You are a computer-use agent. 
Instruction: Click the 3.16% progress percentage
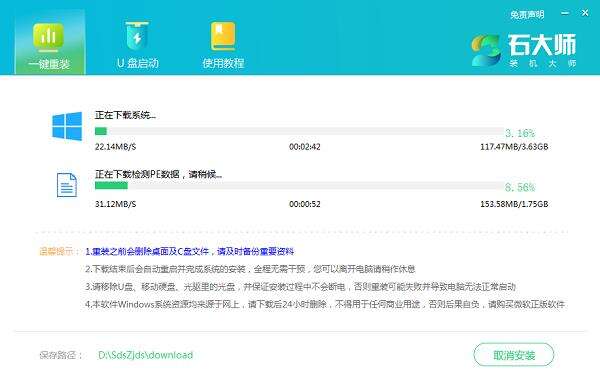[x=520, y=133]
